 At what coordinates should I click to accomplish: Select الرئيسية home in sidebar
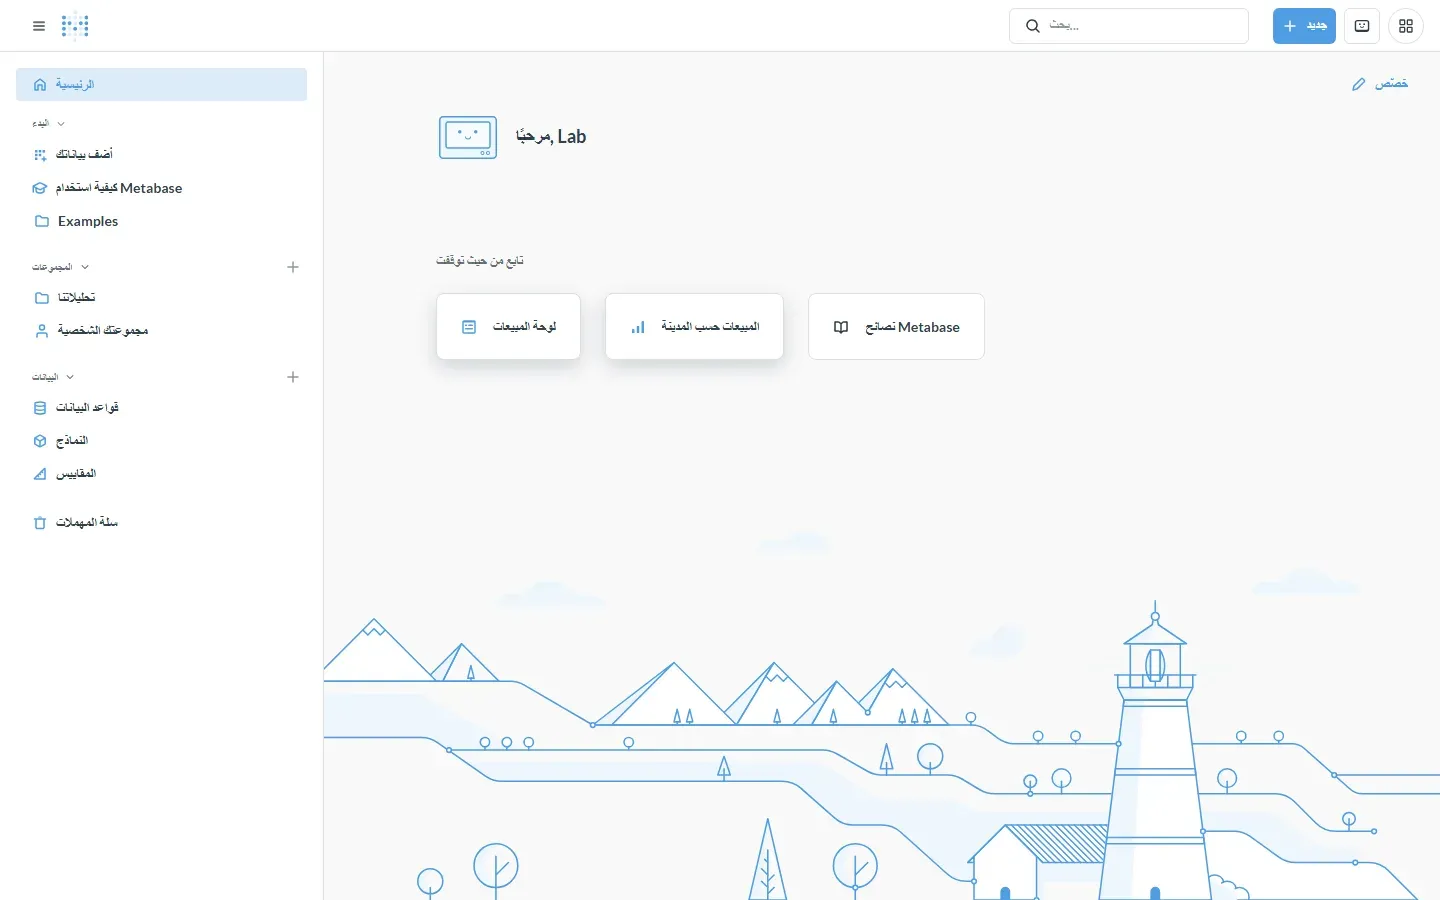pos(161,85)
